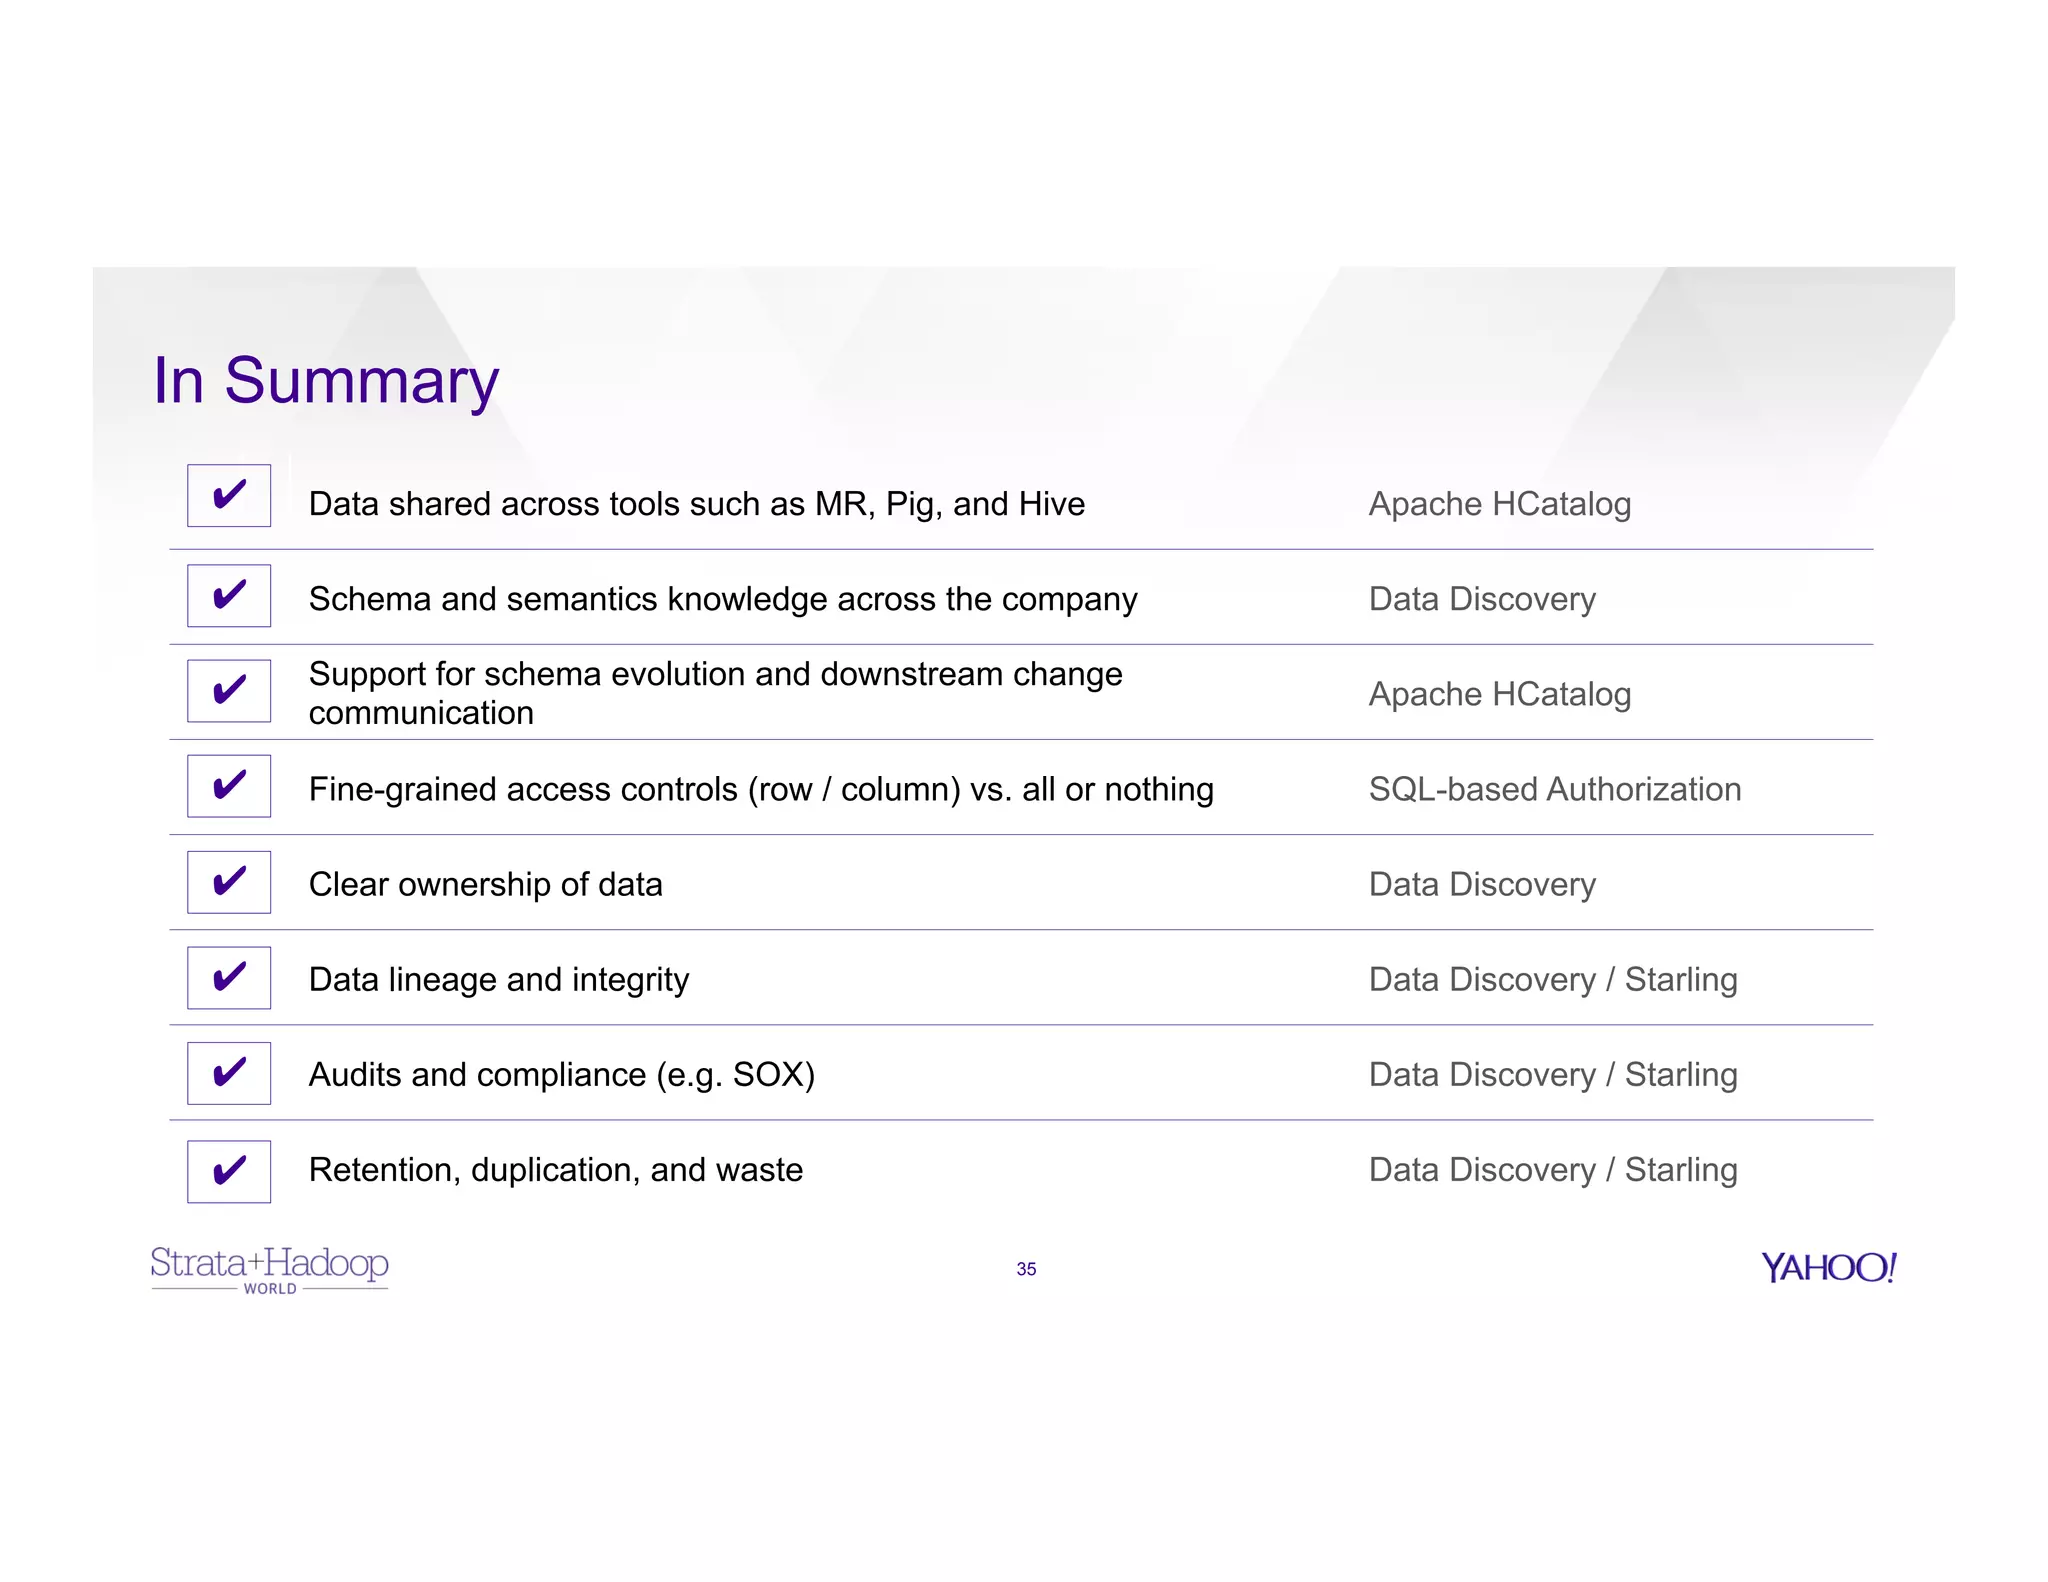Click the checkbox beside Data lineage and integrity
2048x1582 pixels.
coord(229,977)
